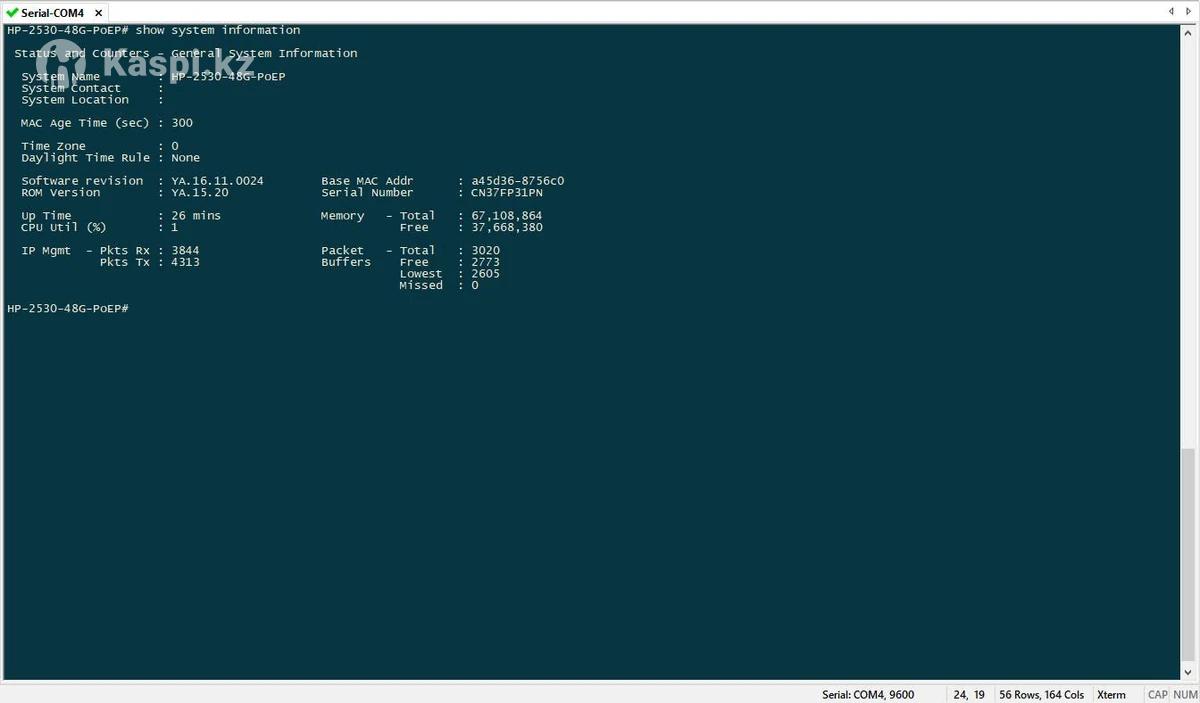Click the free buffers value '2773'
This screenshot has width=1200, height=703.
[x=485, y=262]
